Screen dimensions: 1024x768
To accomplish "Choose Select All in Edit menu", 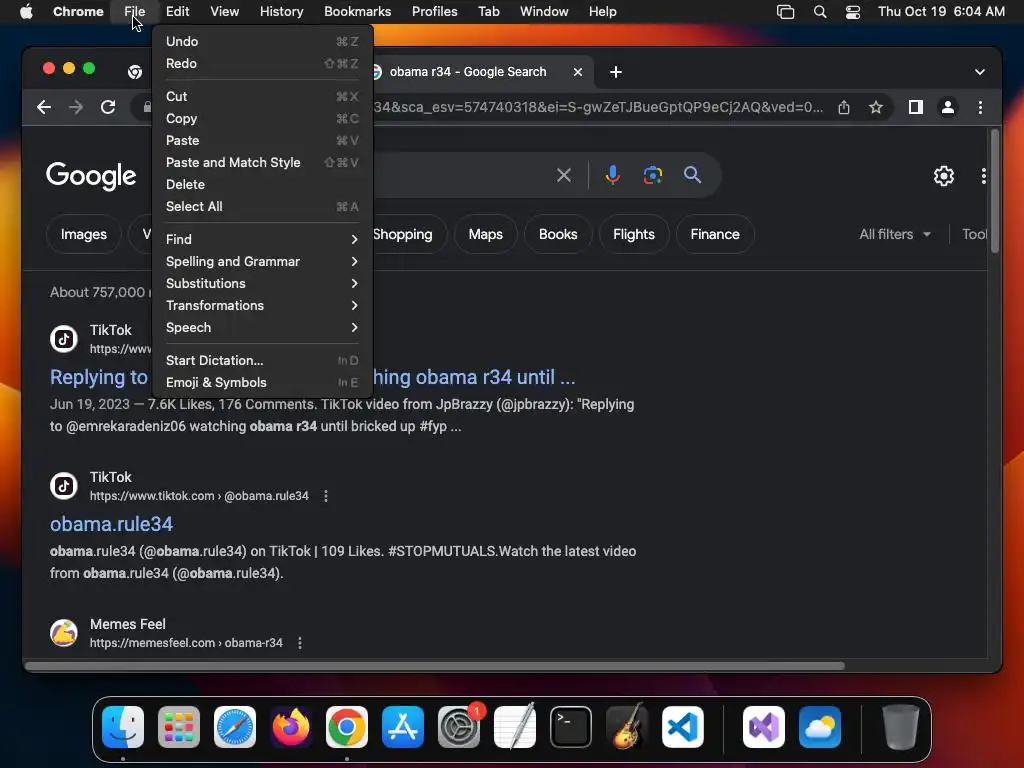I will [x=262, y=206].
